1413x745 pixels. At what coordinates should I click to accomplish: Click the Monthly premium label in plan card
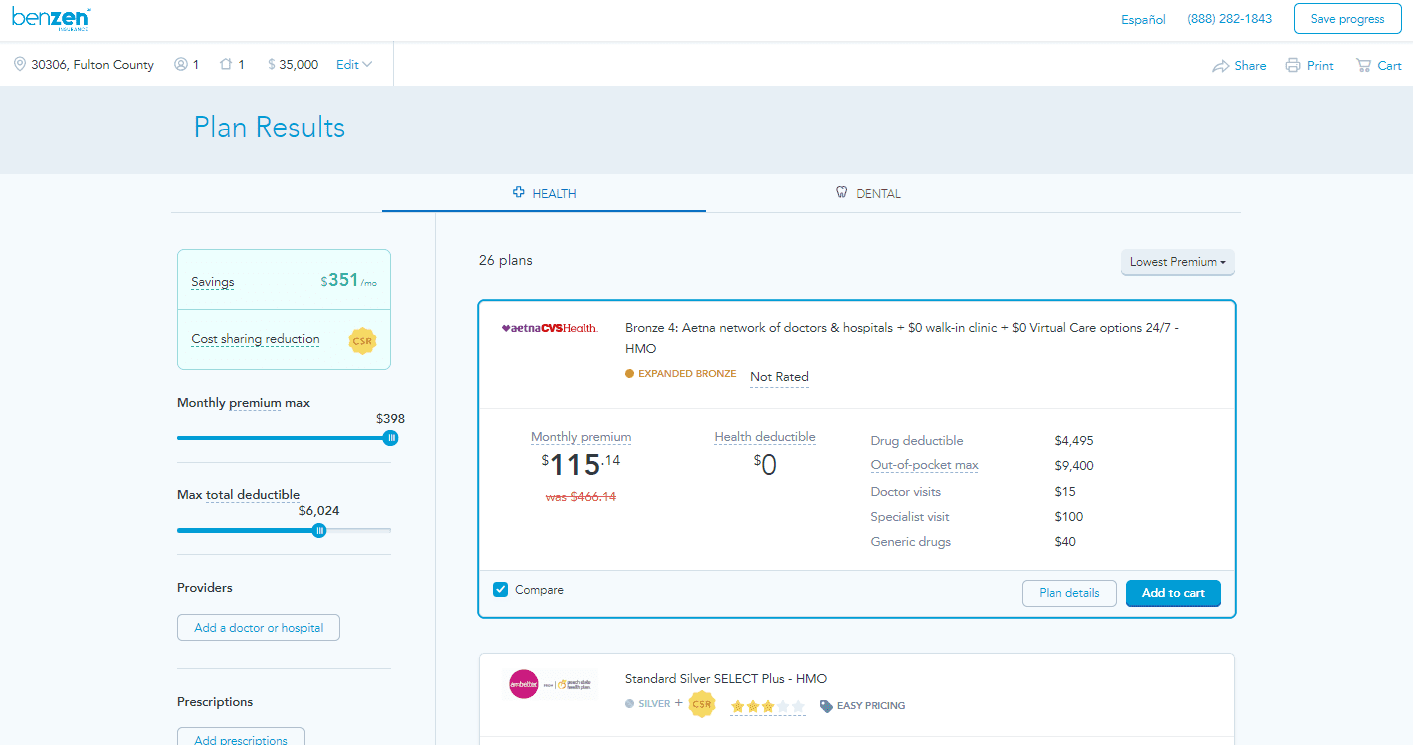coord(581,437)
